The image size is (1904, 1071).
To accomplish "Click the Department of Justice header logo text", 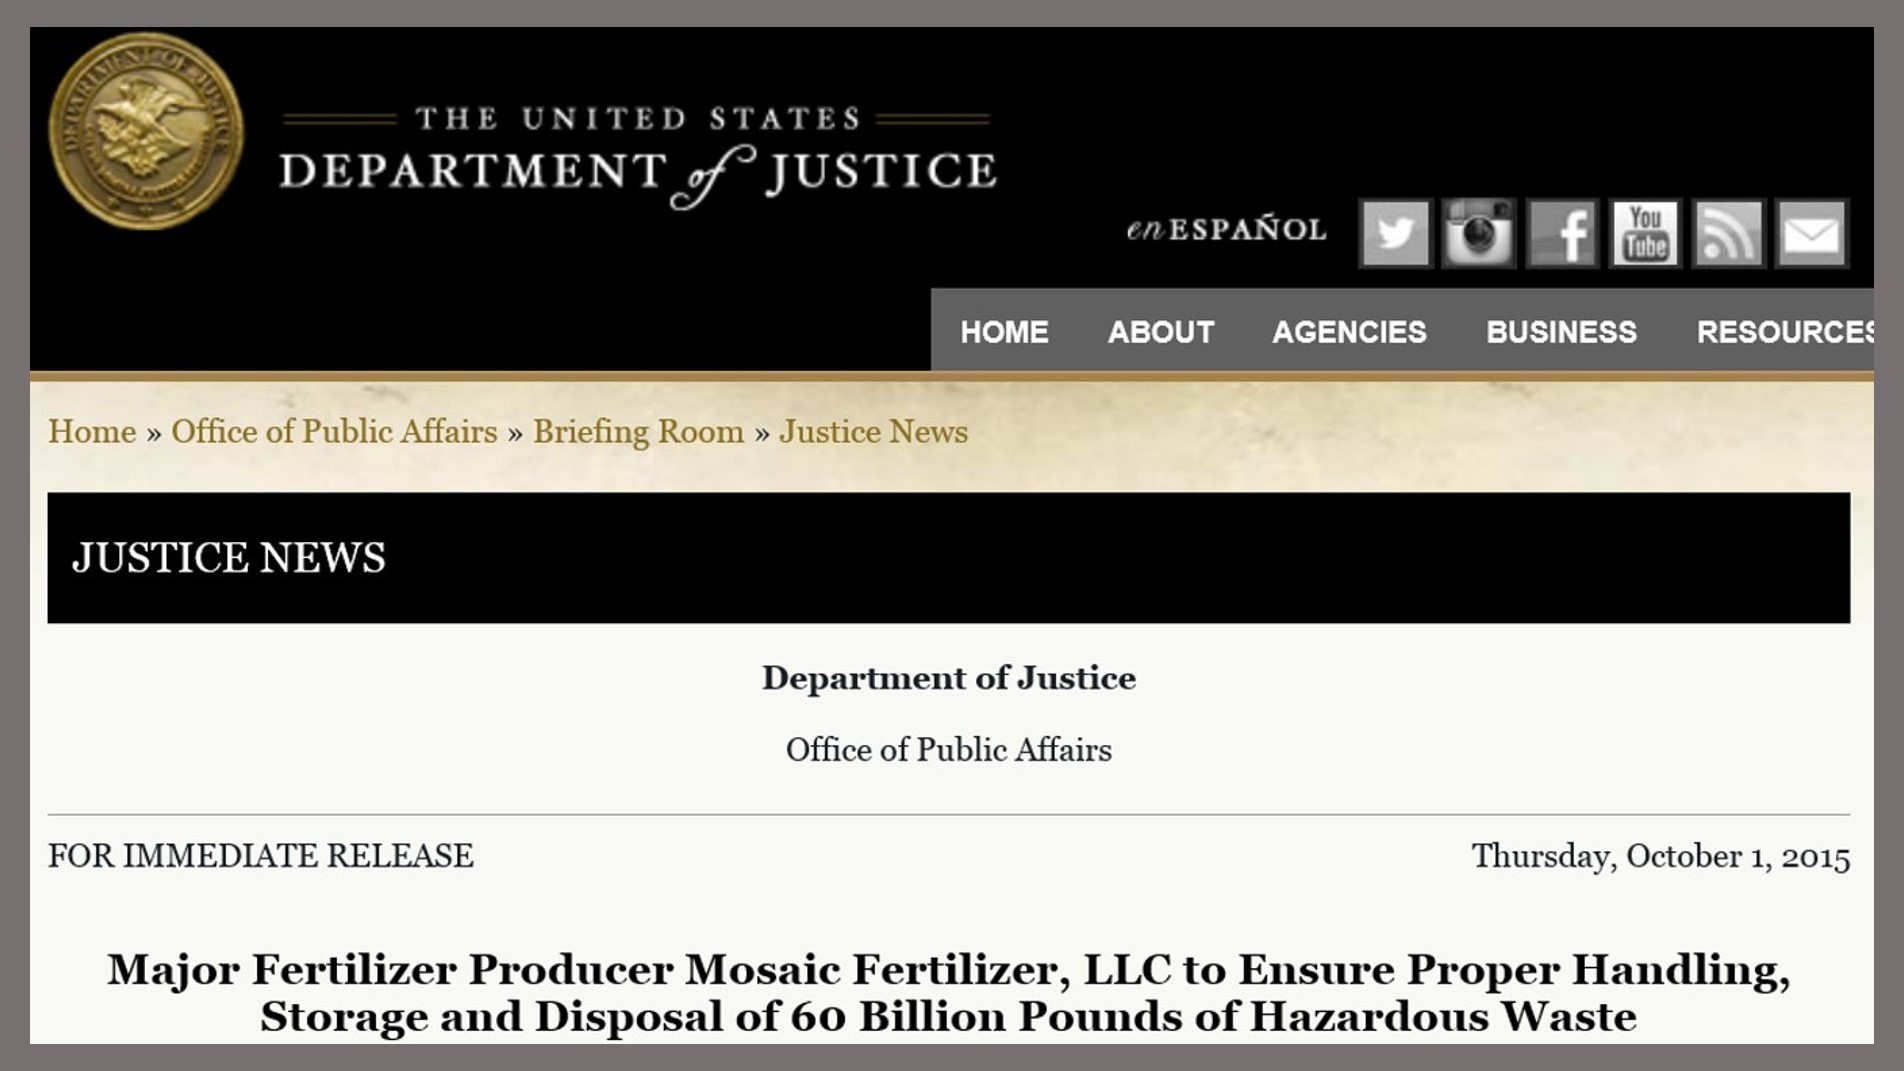I will [x=637, y=160].
